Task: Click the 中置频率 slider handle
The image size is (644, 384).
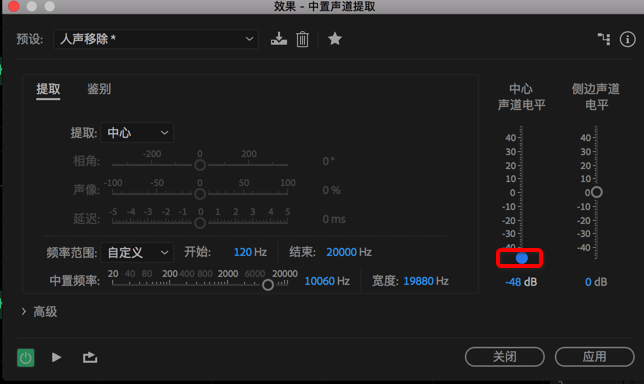Action: 268,285
